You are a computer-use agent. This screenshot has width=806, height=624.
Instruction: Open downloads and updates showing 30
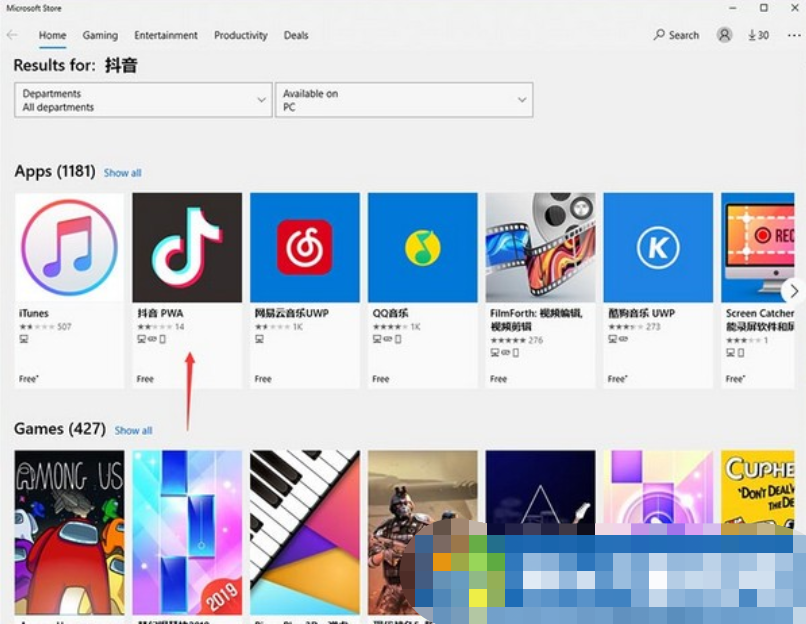[x=759, y=35]
